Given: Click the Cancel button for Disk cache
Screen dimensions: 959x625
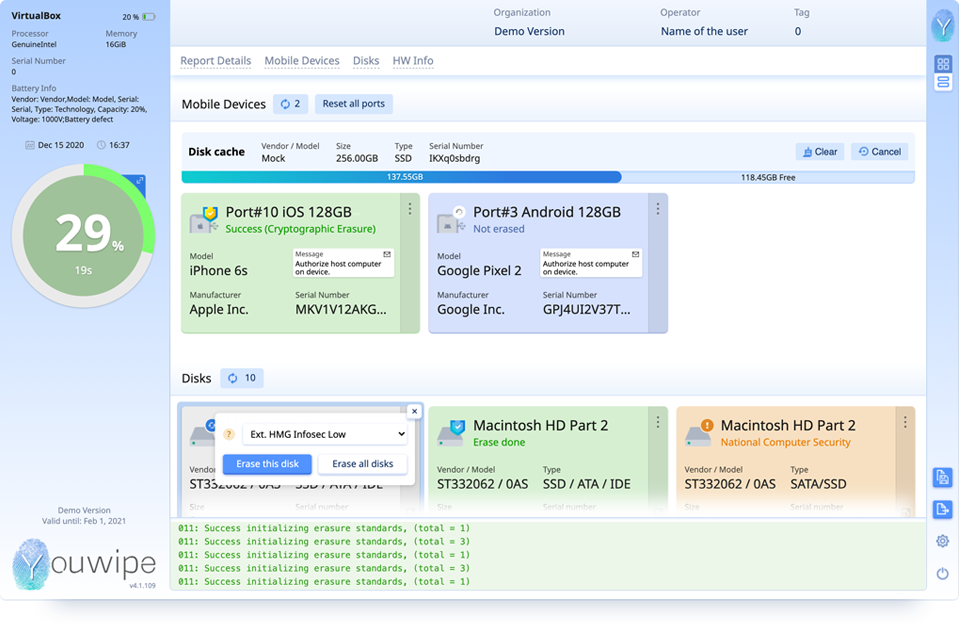Looking at the screenshot, I should [x=879, y=152].
